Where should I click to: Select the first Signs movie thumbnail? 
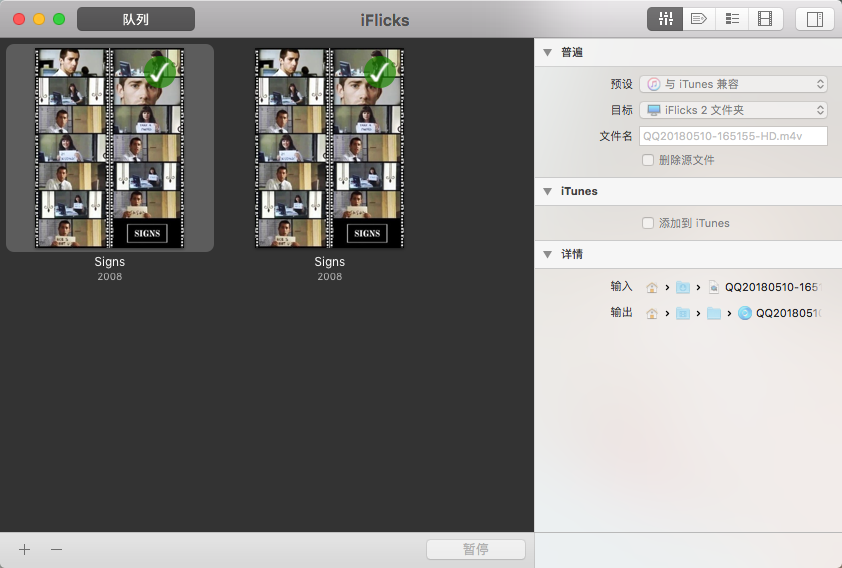click(x=110, y=148)
